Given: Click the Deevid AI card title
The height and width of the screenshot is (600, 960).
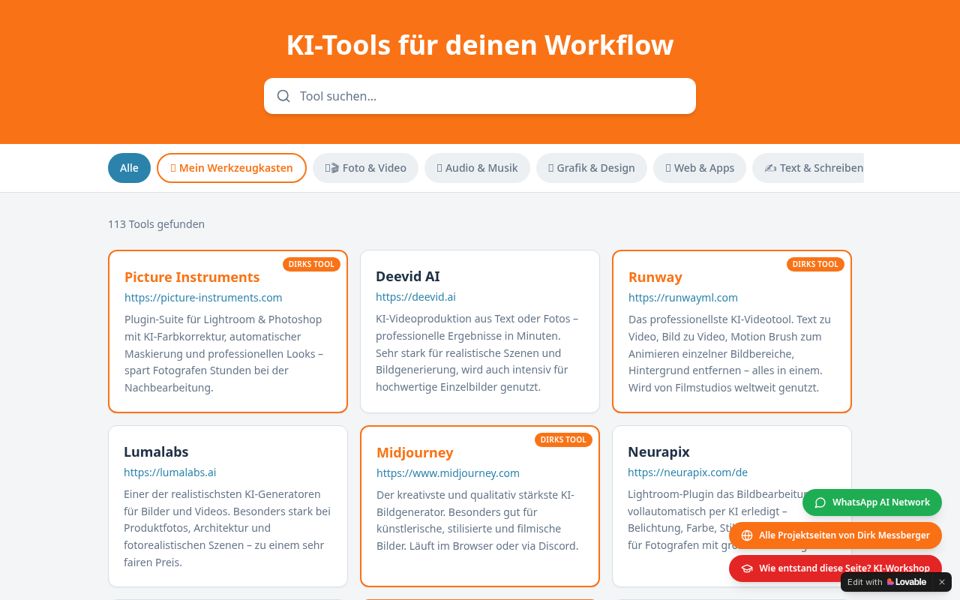Looking at the screenshot, I should coord(408,277).
